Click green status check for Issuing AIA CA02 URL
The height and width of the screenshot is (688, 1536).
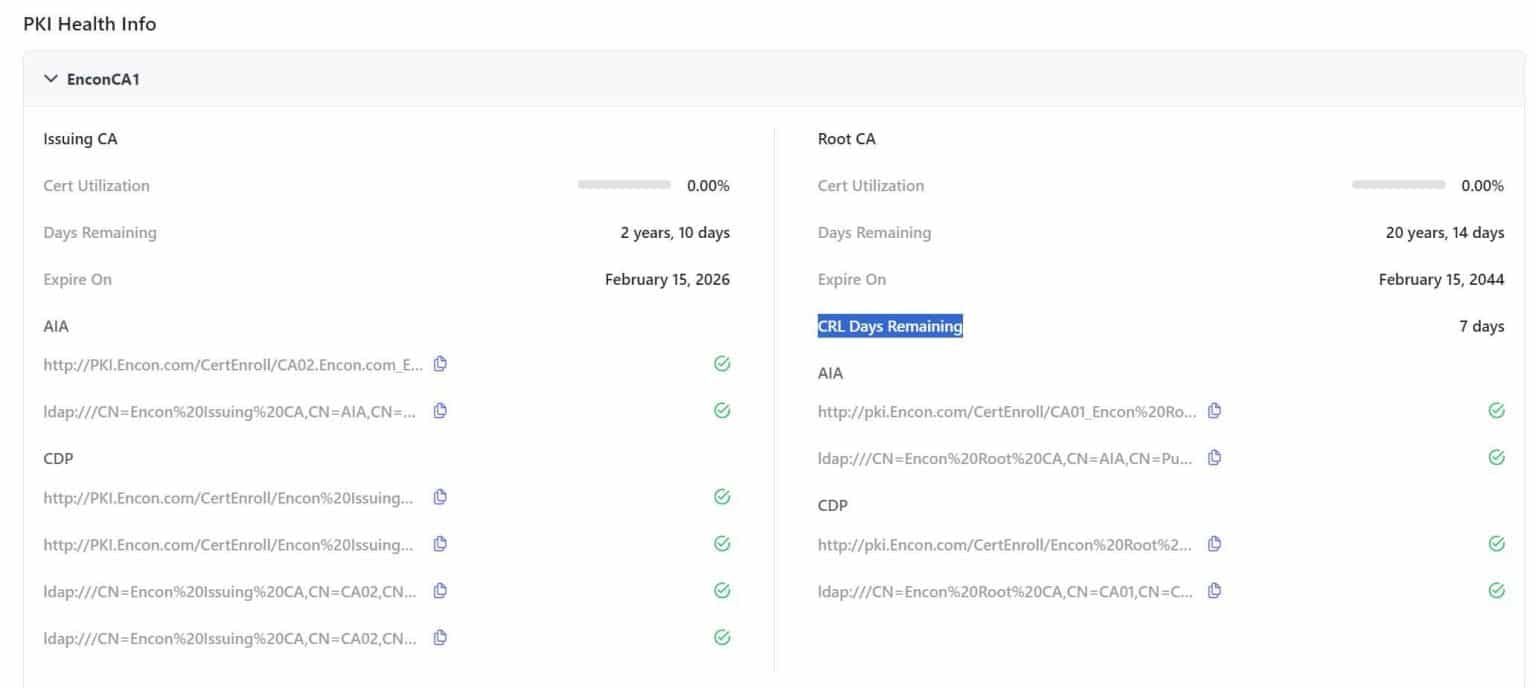[722, 364]
